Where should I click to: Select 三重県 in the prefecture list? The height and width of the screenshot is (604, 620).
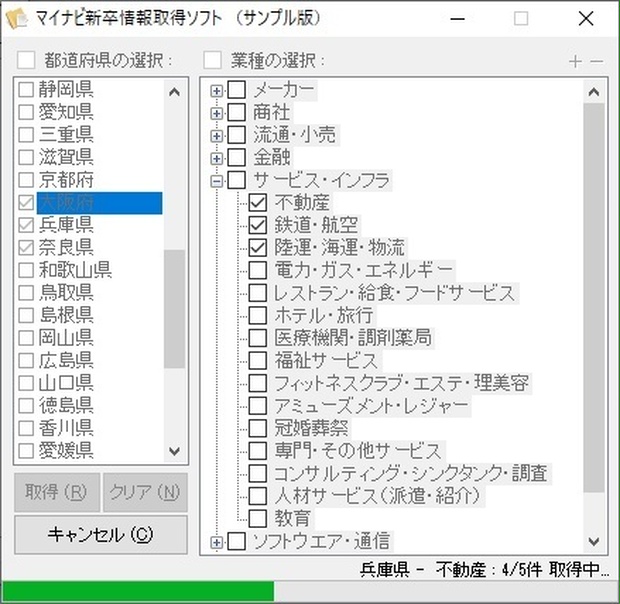point(66,135)
